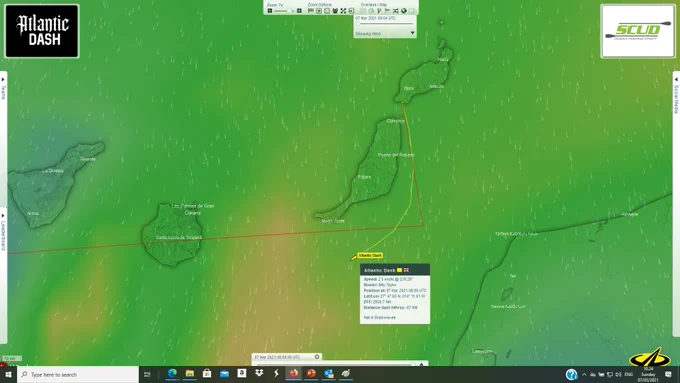This screenshot has width=680, height=383.
Task: Show hidden system tray icons
Action: [584, 374]
